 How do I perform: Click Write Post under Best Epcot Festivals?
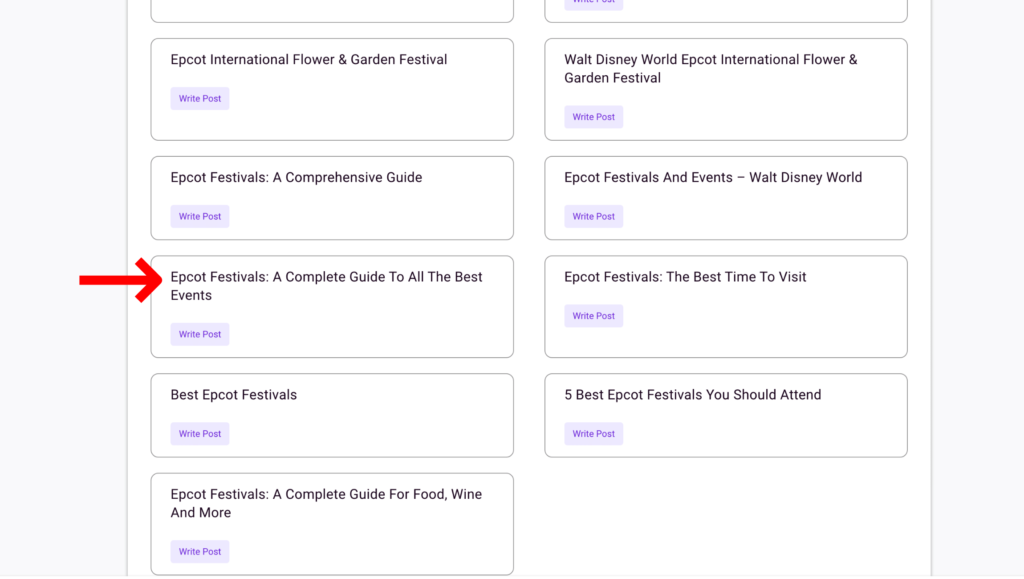coord(200,433)
